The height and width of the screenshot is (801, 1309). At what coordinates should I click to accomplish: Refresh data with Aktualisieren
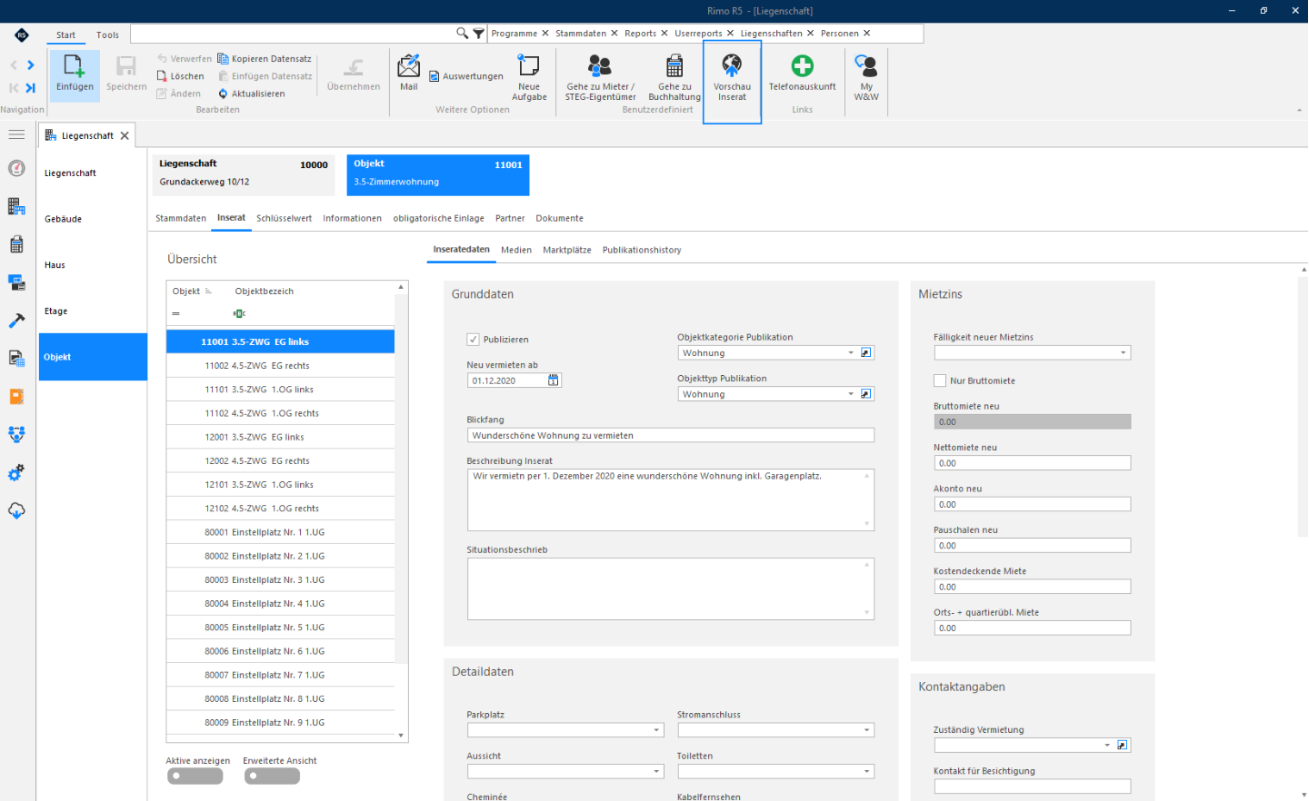coord(251,93)
